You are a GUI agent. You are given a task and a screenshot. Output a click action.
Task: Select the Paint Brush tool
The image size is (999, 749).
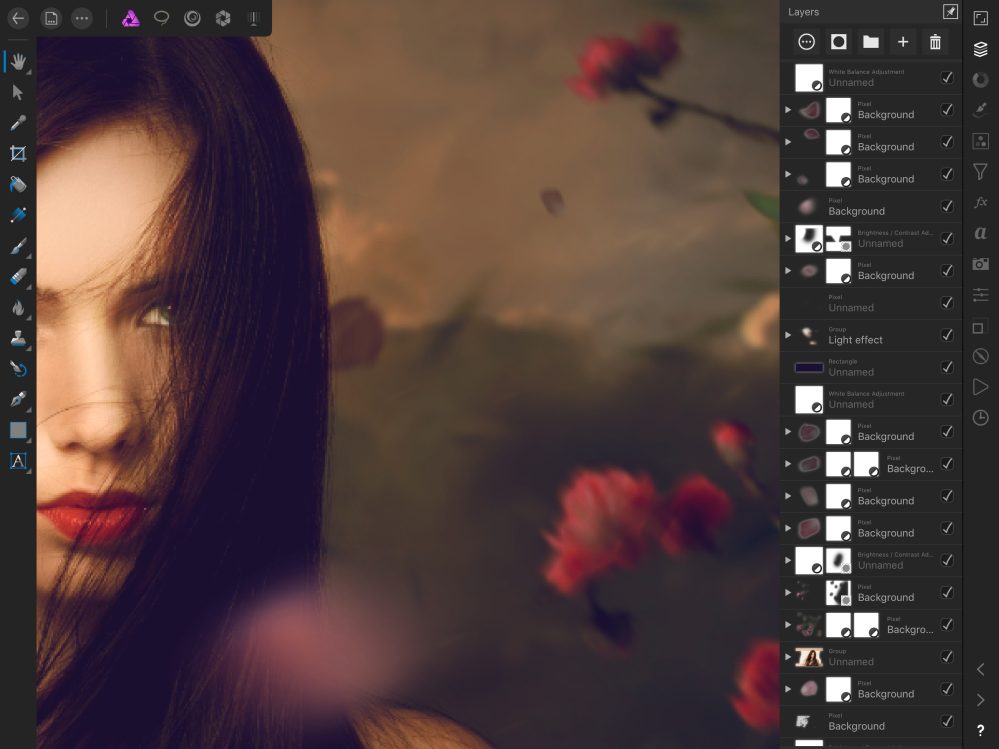pyautogui.click(x=18, y=246)
